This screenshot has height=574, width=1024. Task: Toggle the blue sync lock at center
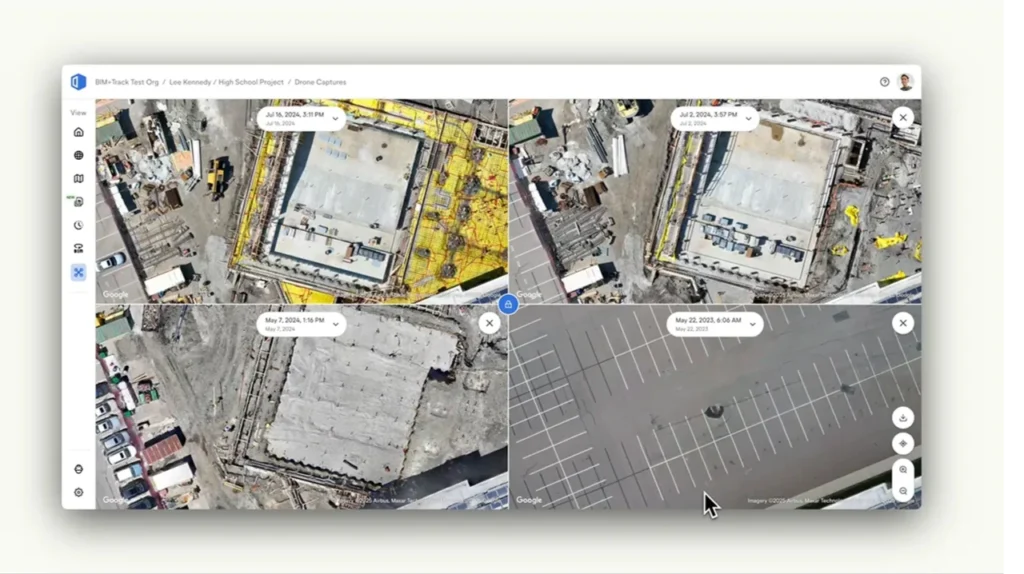click(508, 304)
